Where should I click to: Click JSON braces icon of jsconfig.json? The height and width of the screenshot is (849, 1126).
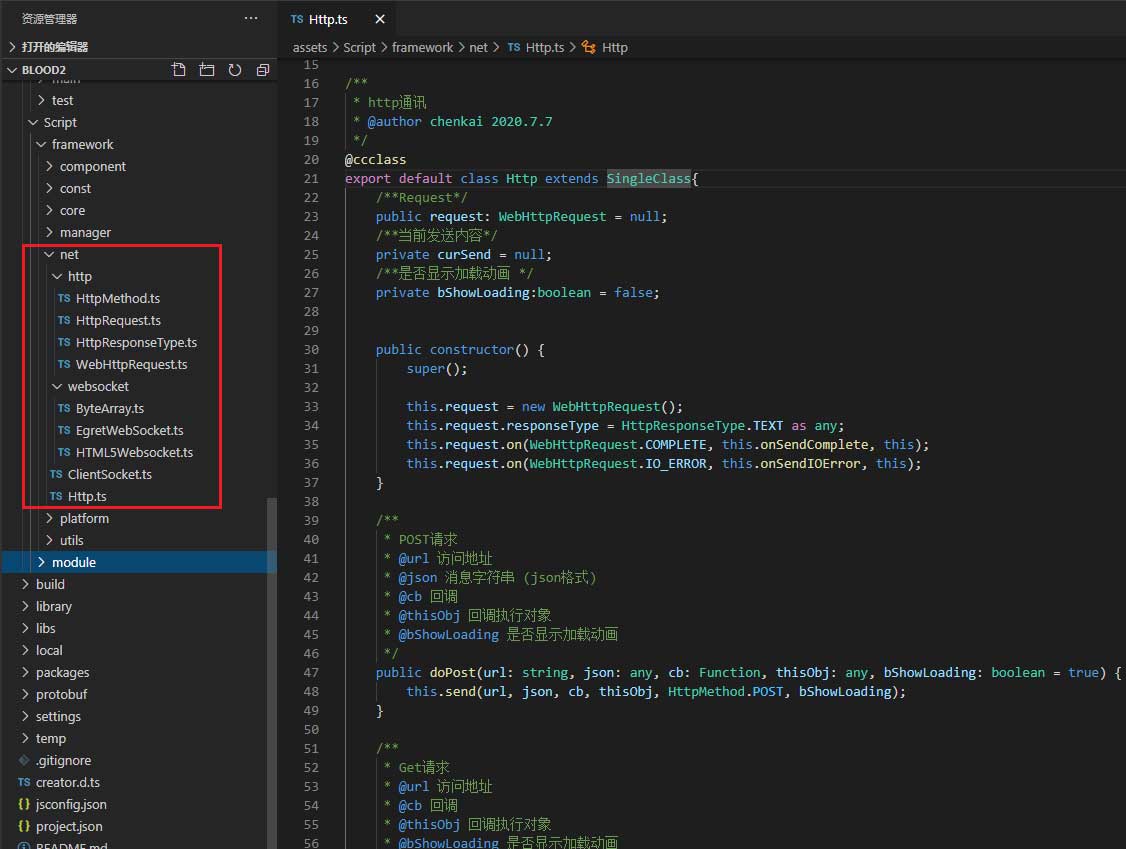[x=24, y=804]
